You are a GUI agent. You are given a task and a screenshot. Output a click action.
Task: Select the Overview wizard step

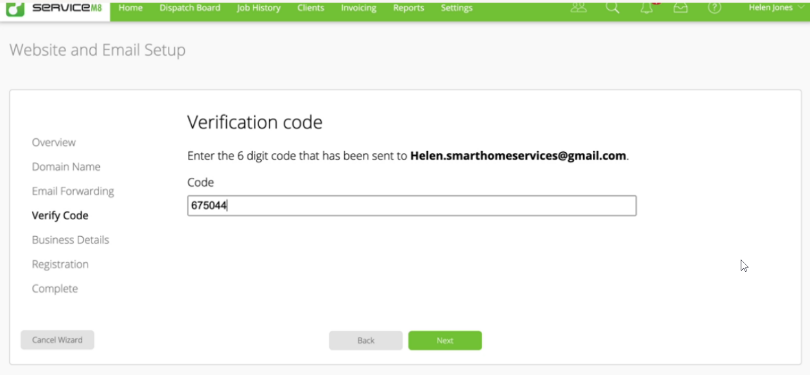tap(54, 142)
